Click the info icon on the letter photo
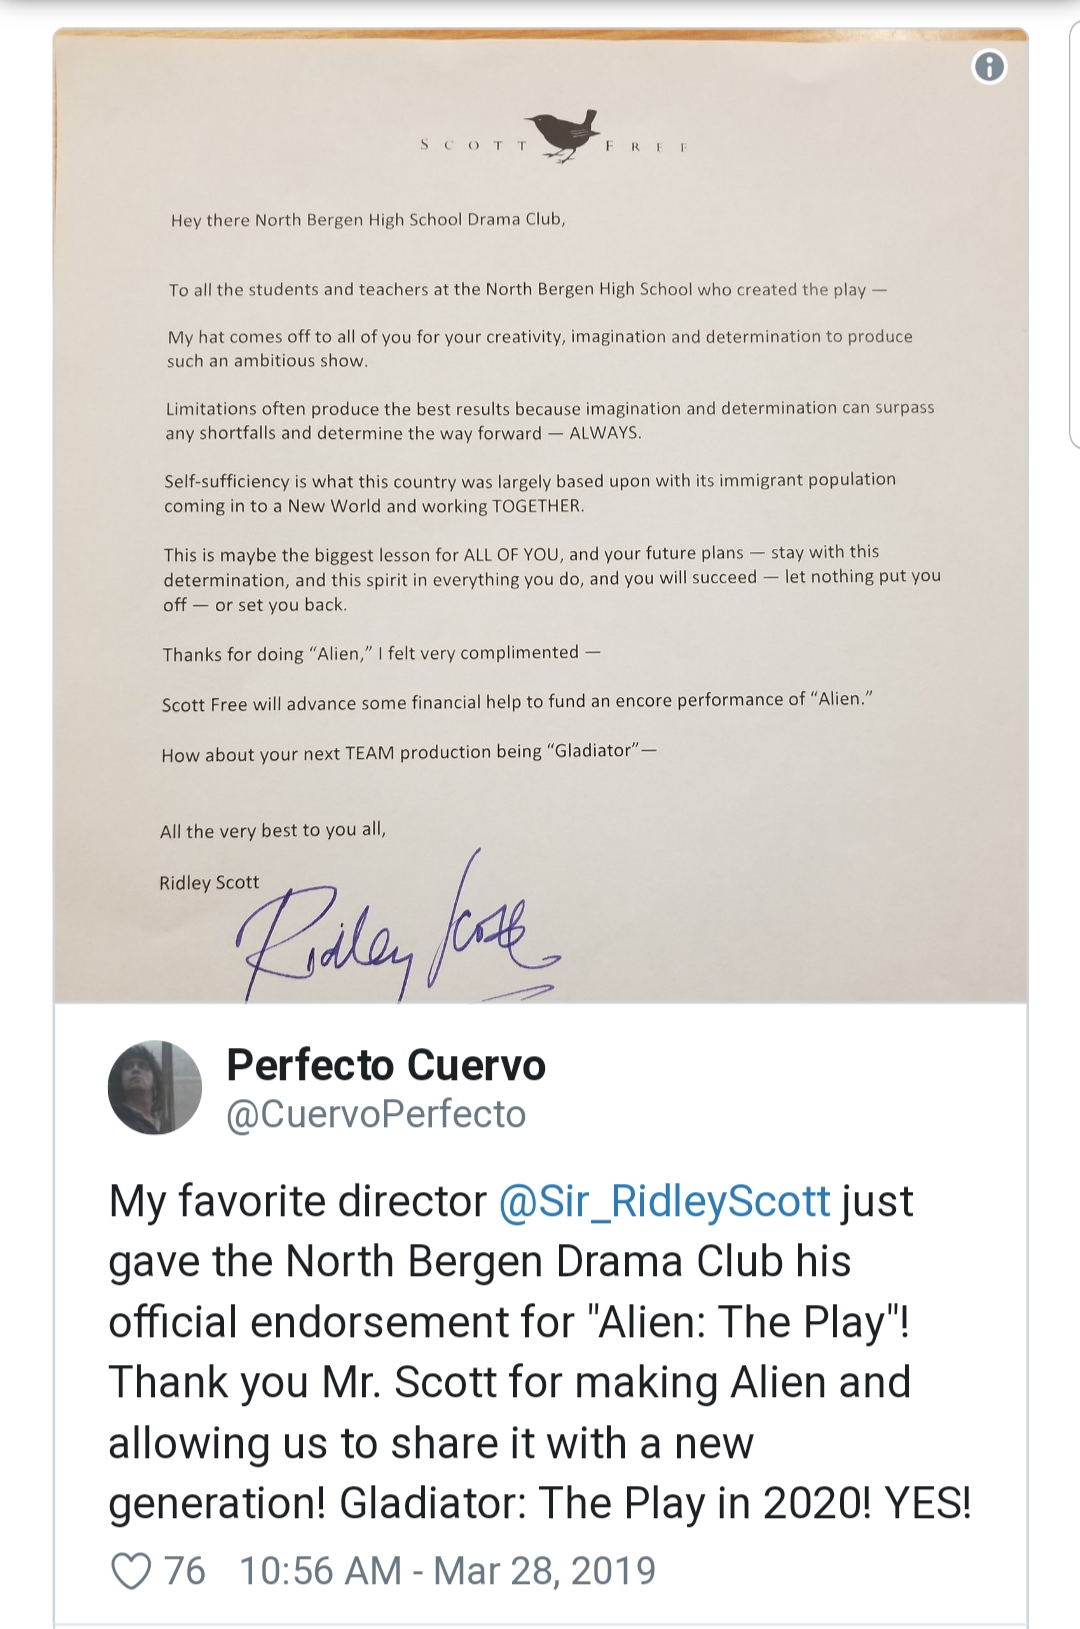Viewport: 1080px width, 1629px height. pos(989,67)
